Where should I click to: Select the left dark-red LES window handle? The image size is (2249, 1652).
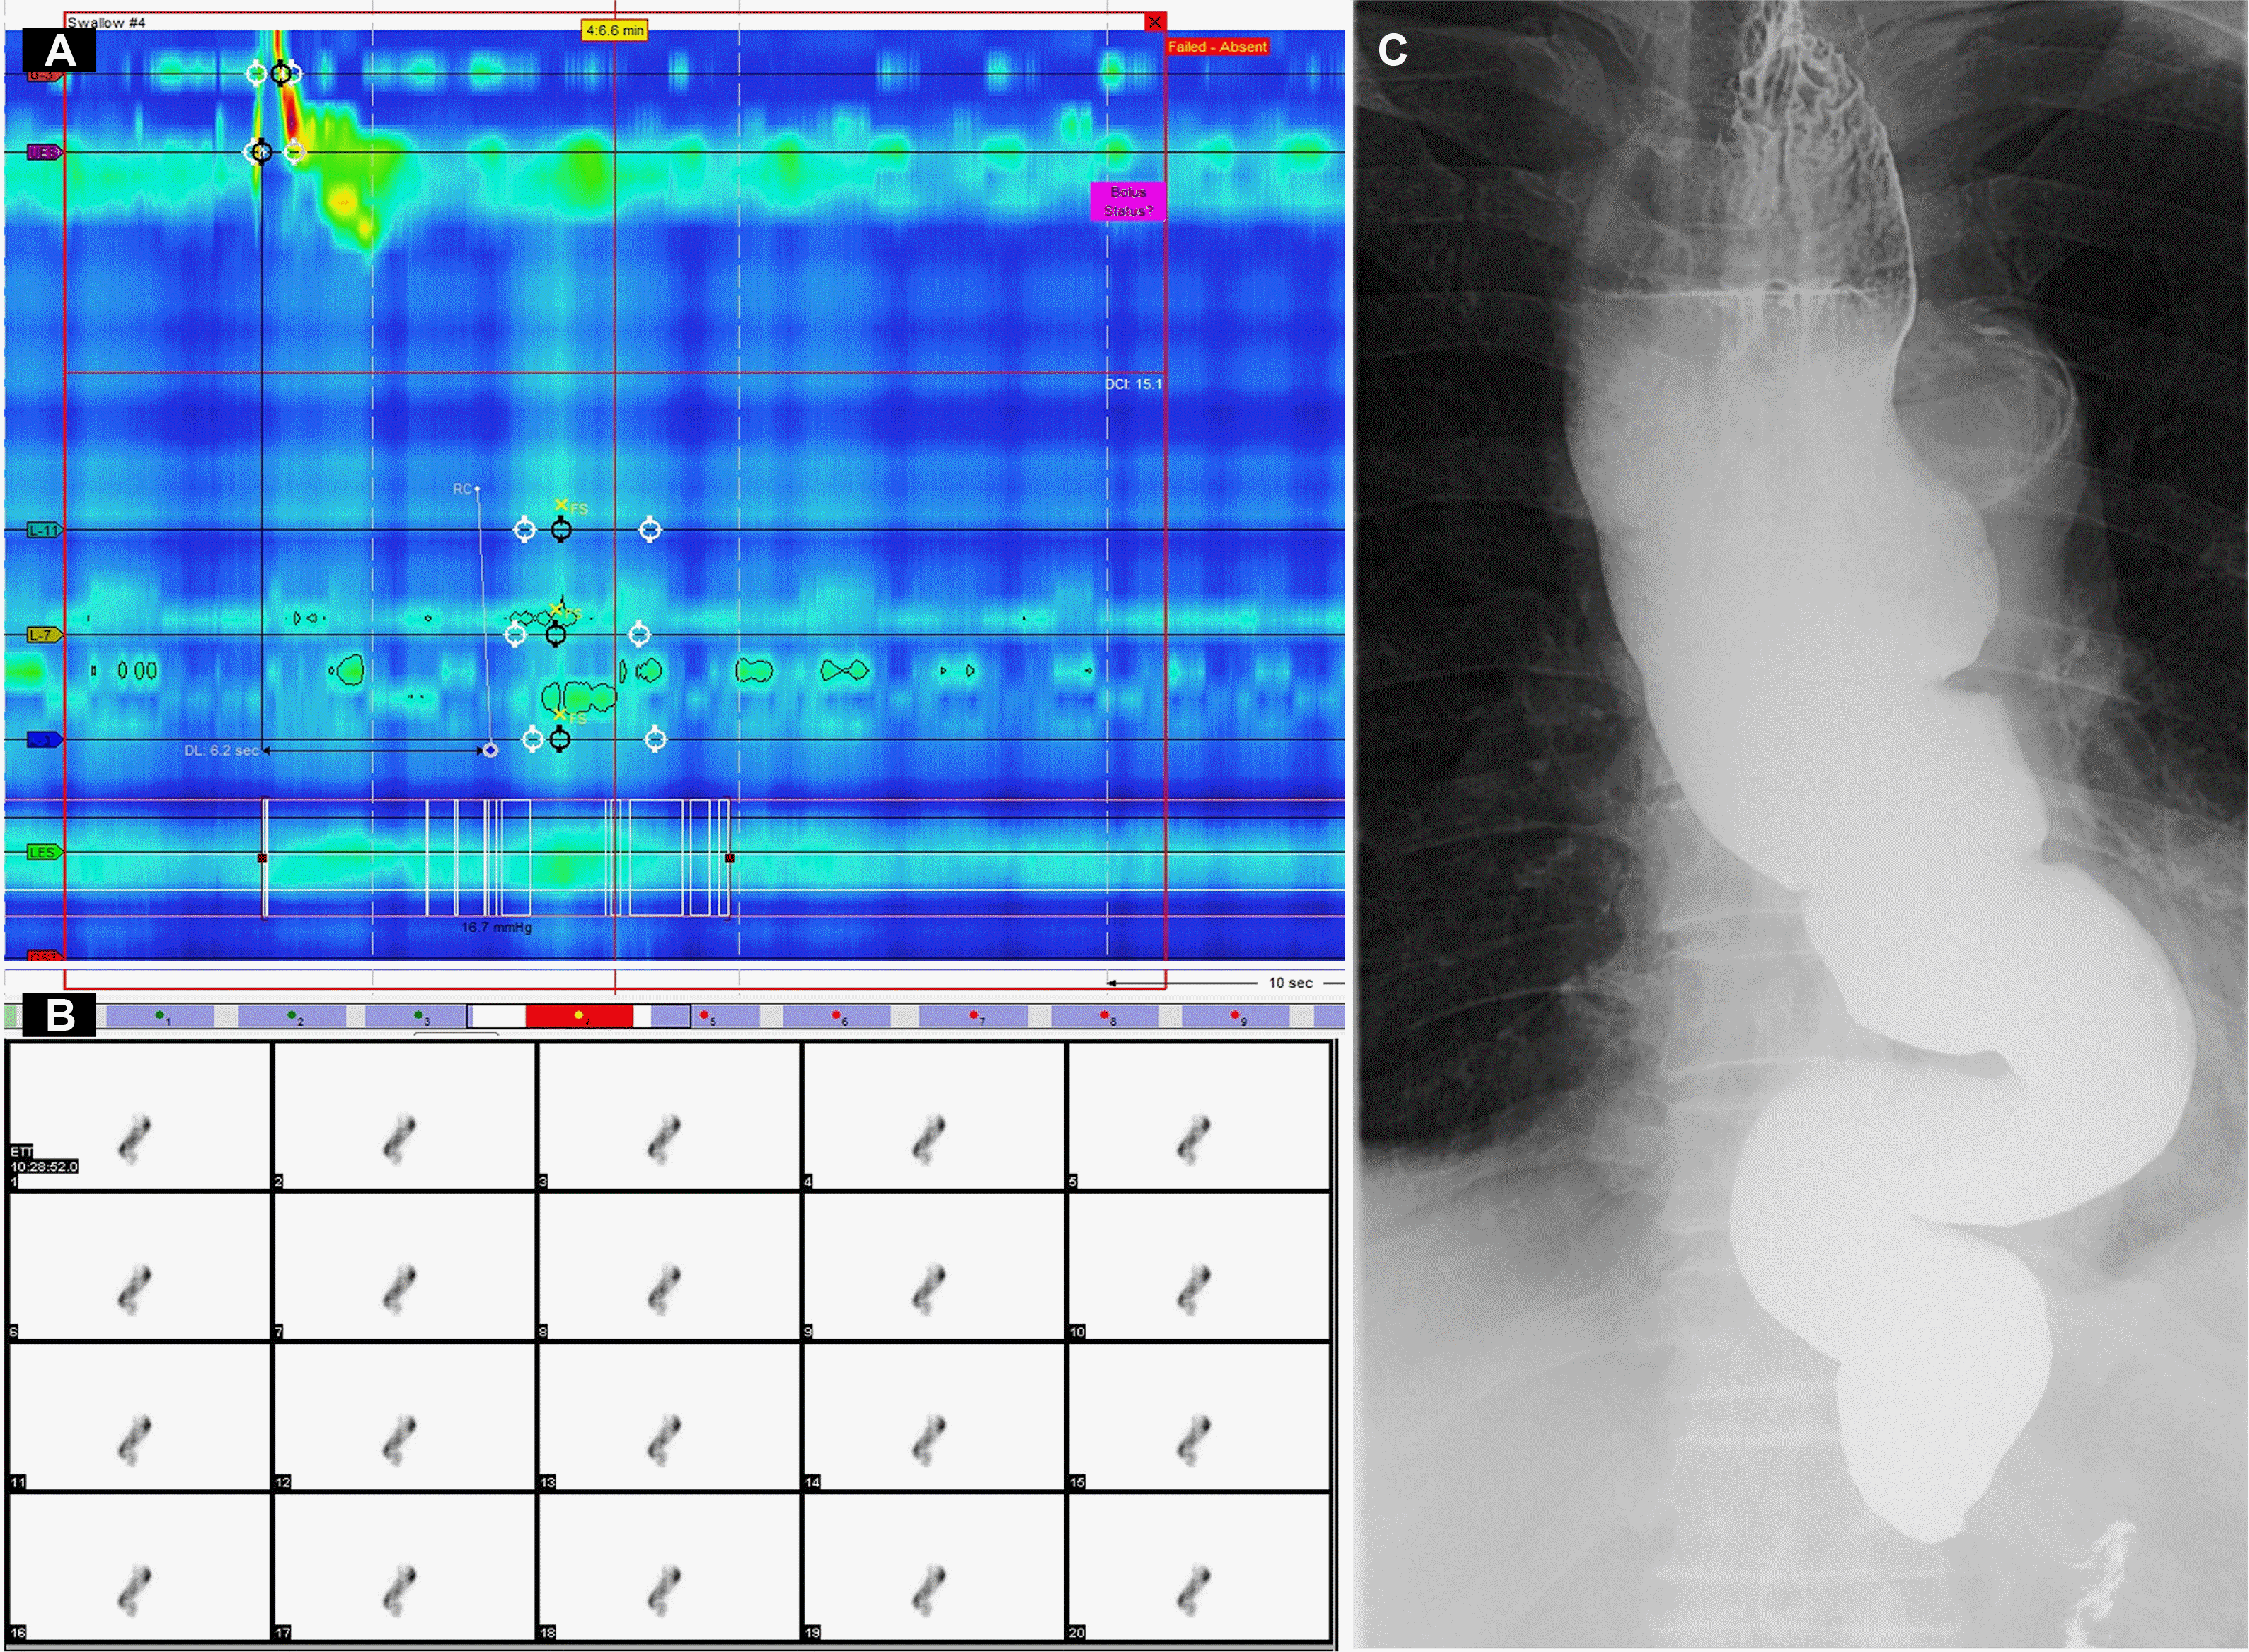[x=262, y=858]
